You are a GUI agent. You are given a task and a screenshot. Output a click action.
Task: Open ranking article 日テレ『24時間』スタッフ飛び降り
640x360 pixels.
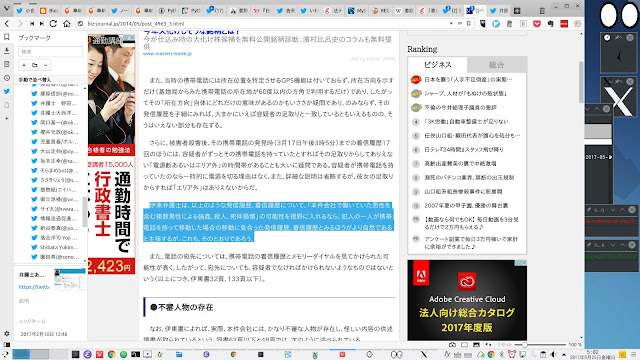point(464,149)
